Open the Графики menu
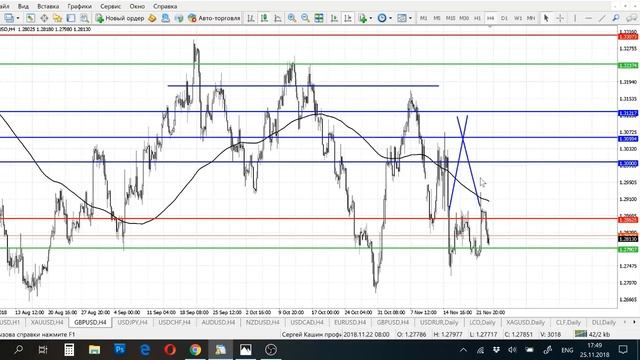Image resolution: width=640 pixels, height=360 pixels. pyautogui.click(x=79, y=6)
